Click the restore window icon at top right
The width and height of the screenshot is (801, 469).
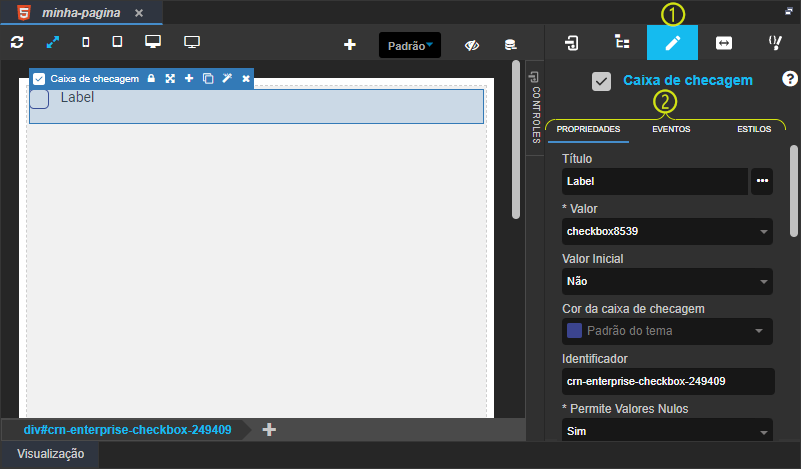click(x=789, y=11)
